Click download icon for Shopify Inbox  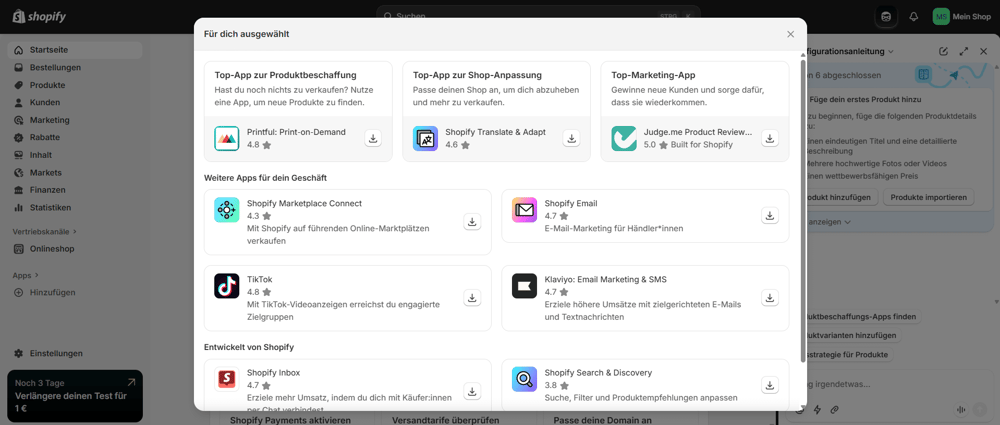point(472,391)
